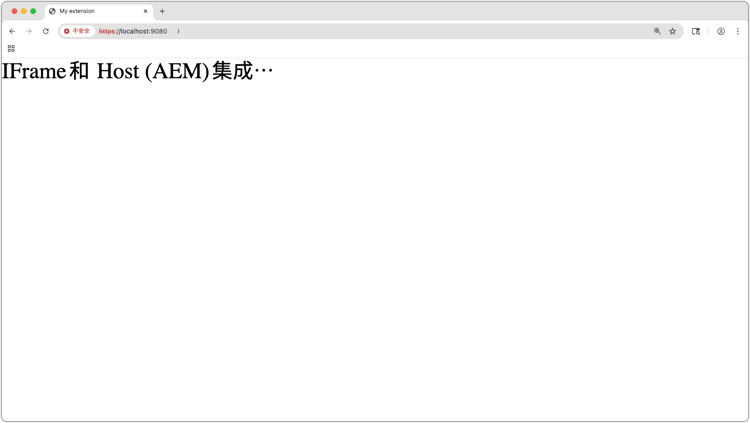Click the globe favicon on My extension tab
Image resolution: width=750 pixels, height=423 pixels.
coord(52,11)
